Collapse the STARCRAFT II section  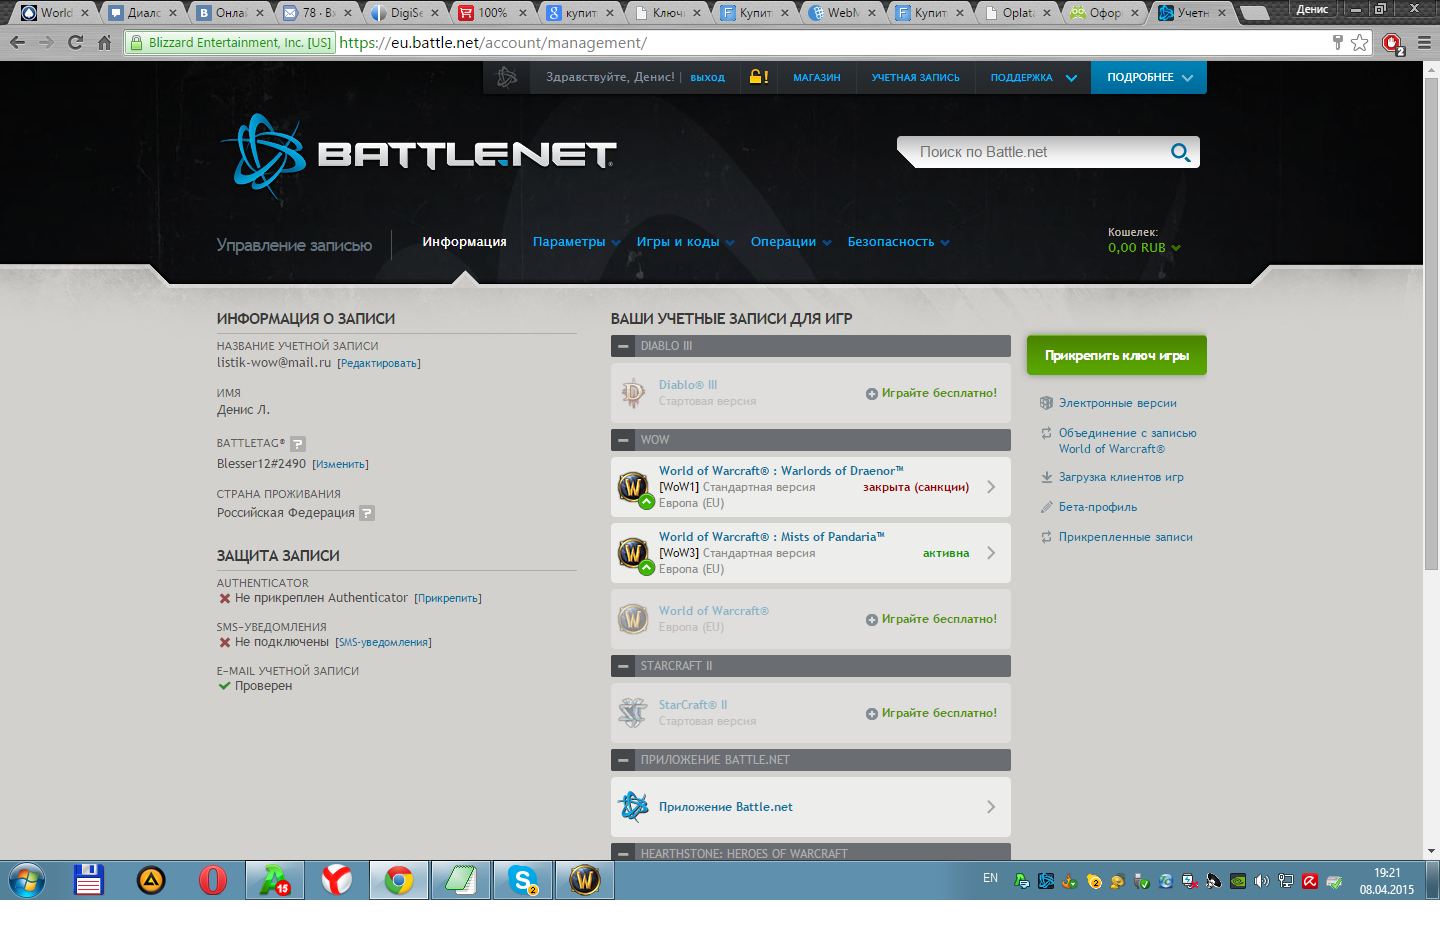[623, 666]
